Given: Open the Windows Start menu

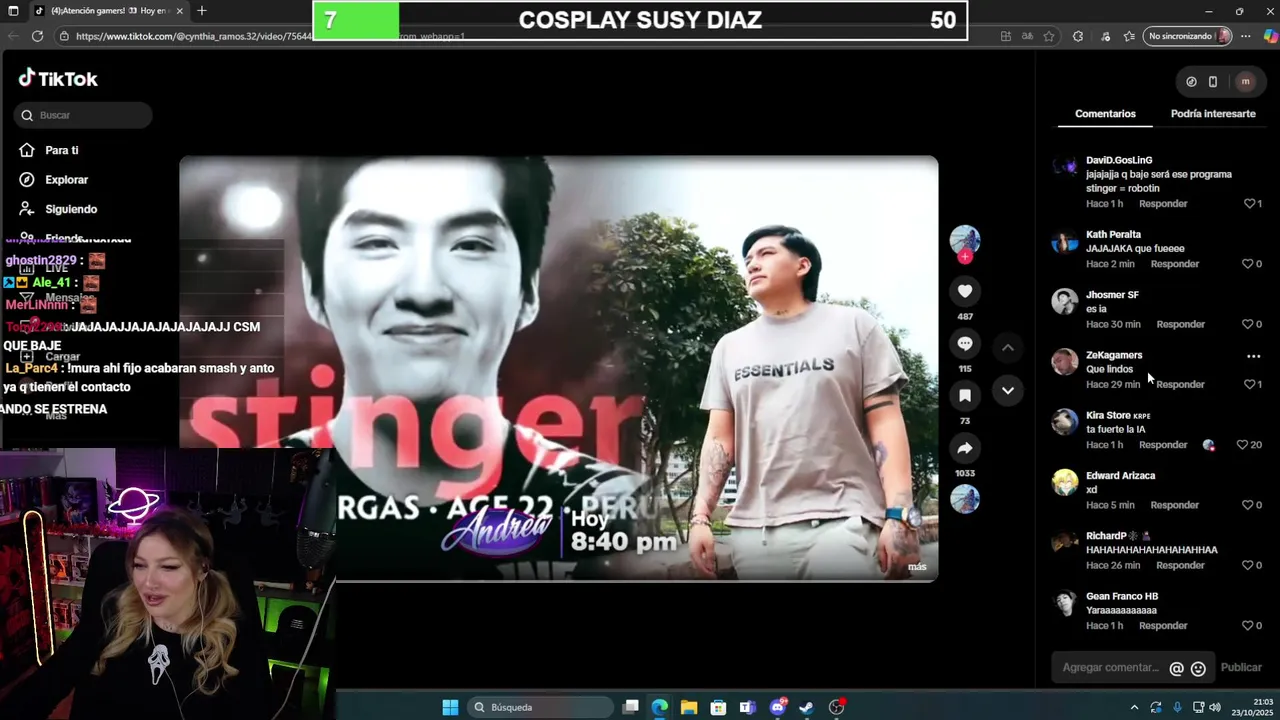Looking at the screenshot, I should [450, 707].
